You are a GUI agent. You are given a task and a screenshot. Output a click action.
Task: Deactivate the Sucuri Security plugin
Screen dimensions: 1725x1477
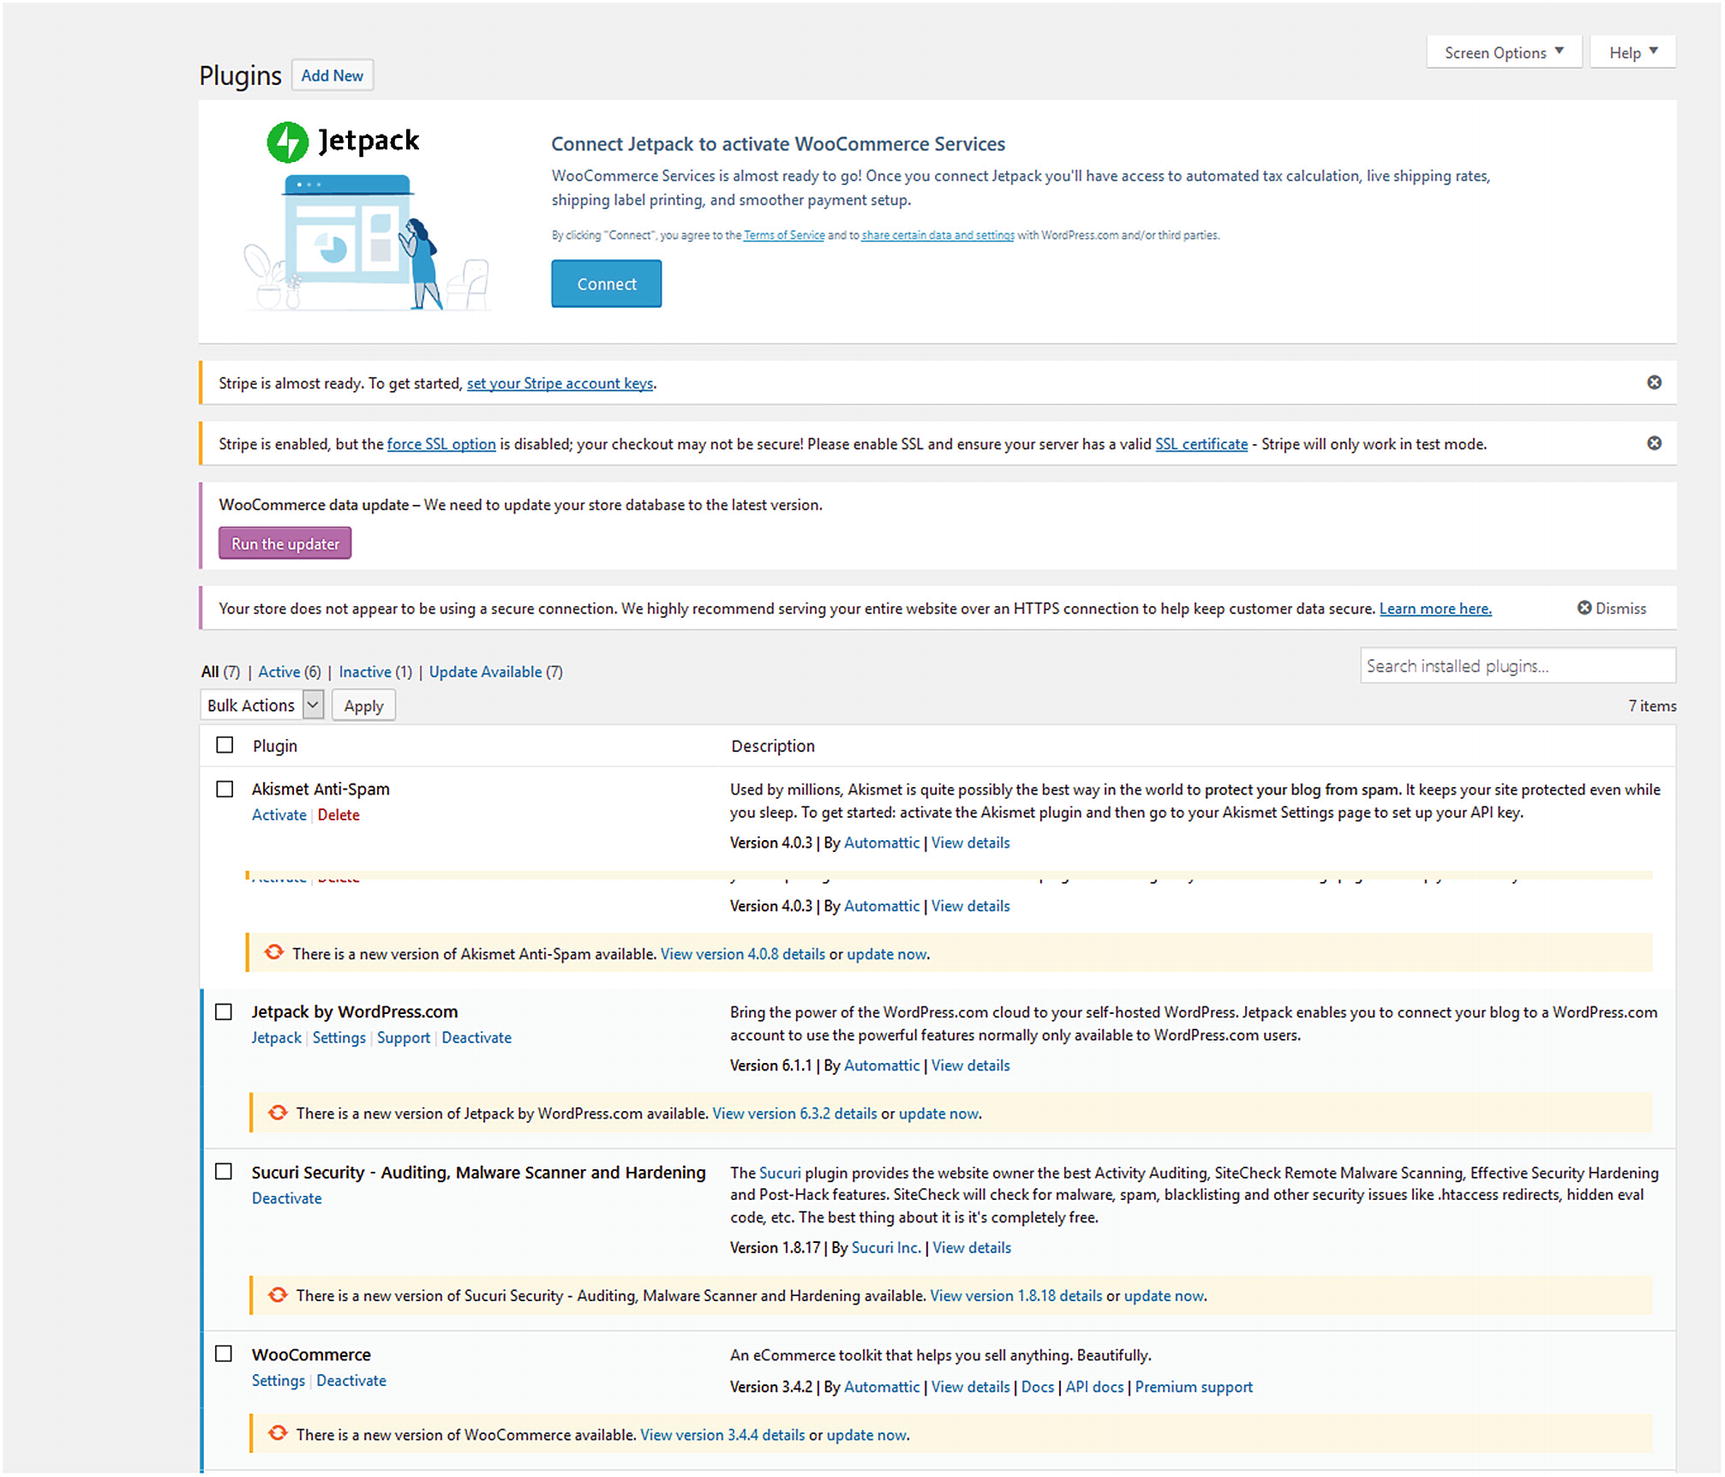click(287, 1199)
